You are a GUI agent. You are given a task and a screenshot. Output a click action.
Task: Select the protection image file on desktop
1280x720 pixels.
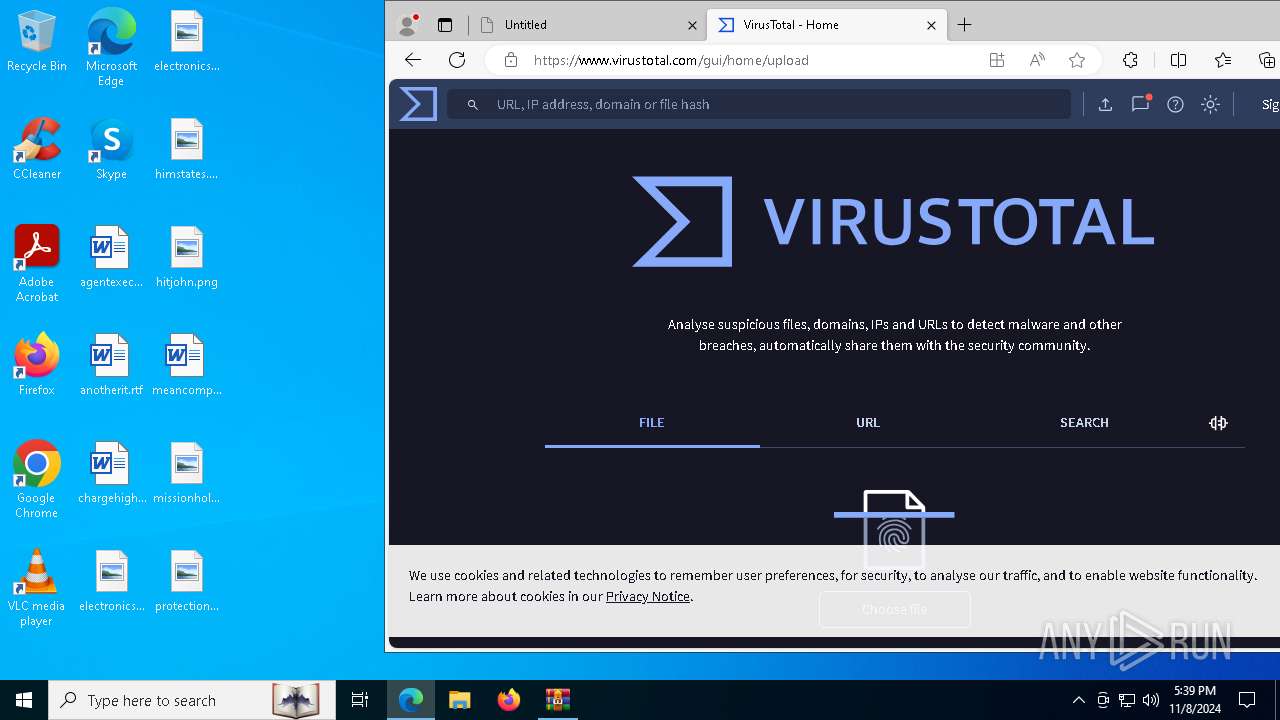[187, 581]
